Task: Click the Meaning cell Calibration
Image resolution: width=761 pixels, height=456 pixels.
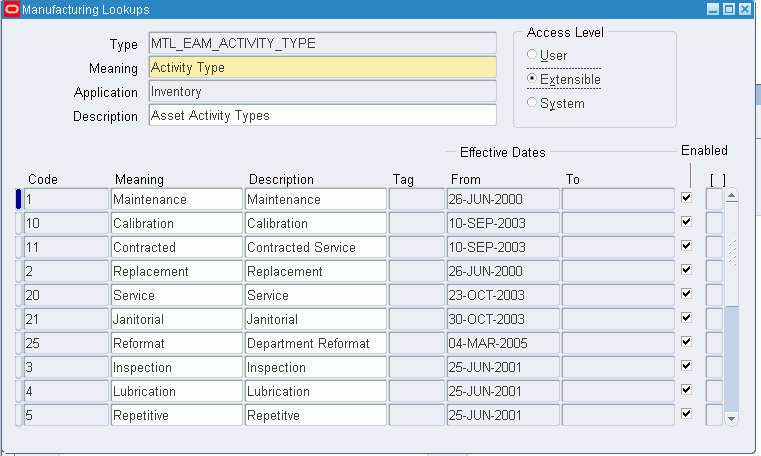Action: coord(177,223)
